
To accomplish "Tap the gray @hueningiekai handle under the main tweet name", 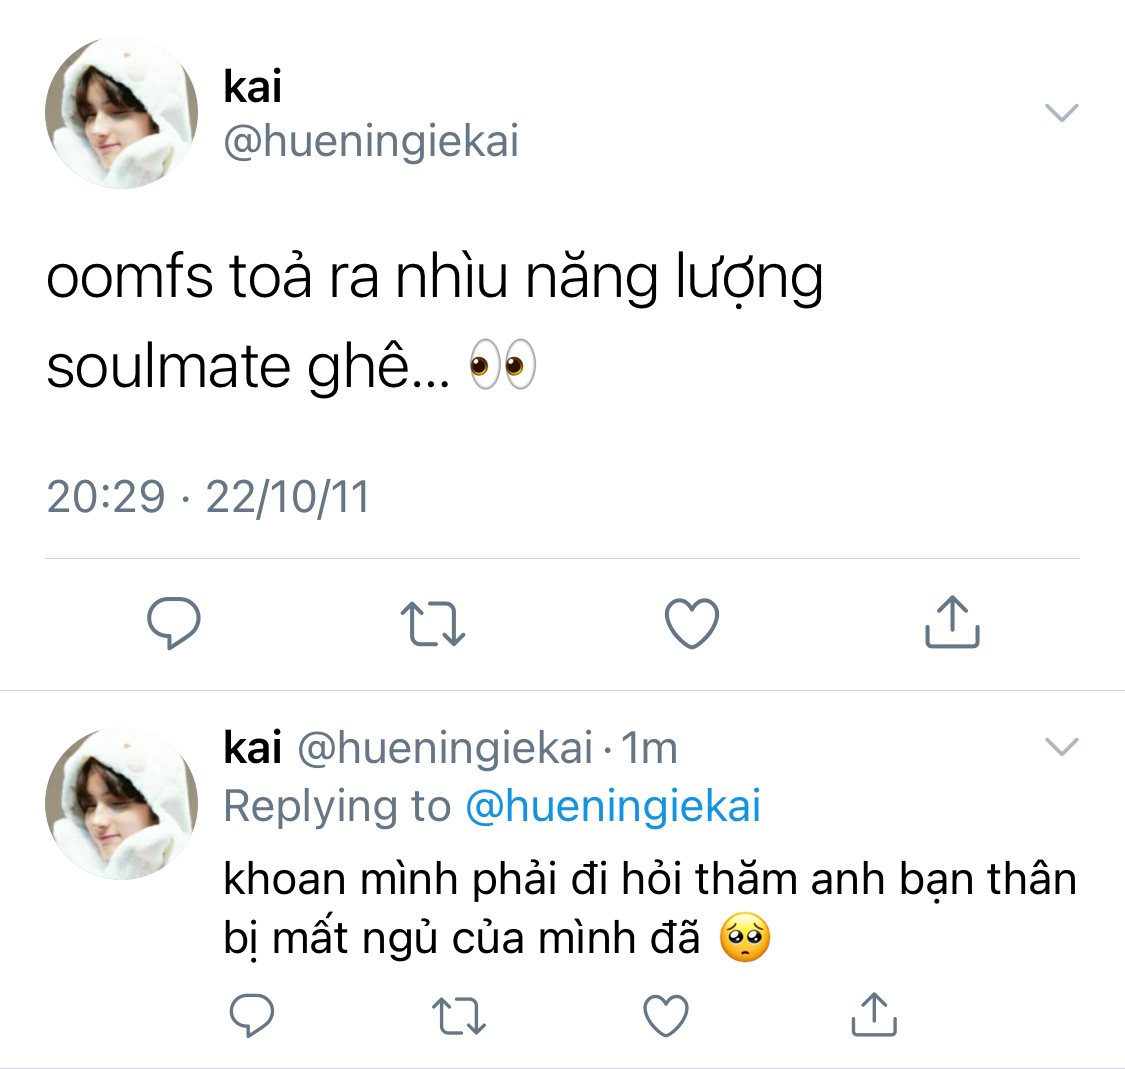I will (371, 142).
